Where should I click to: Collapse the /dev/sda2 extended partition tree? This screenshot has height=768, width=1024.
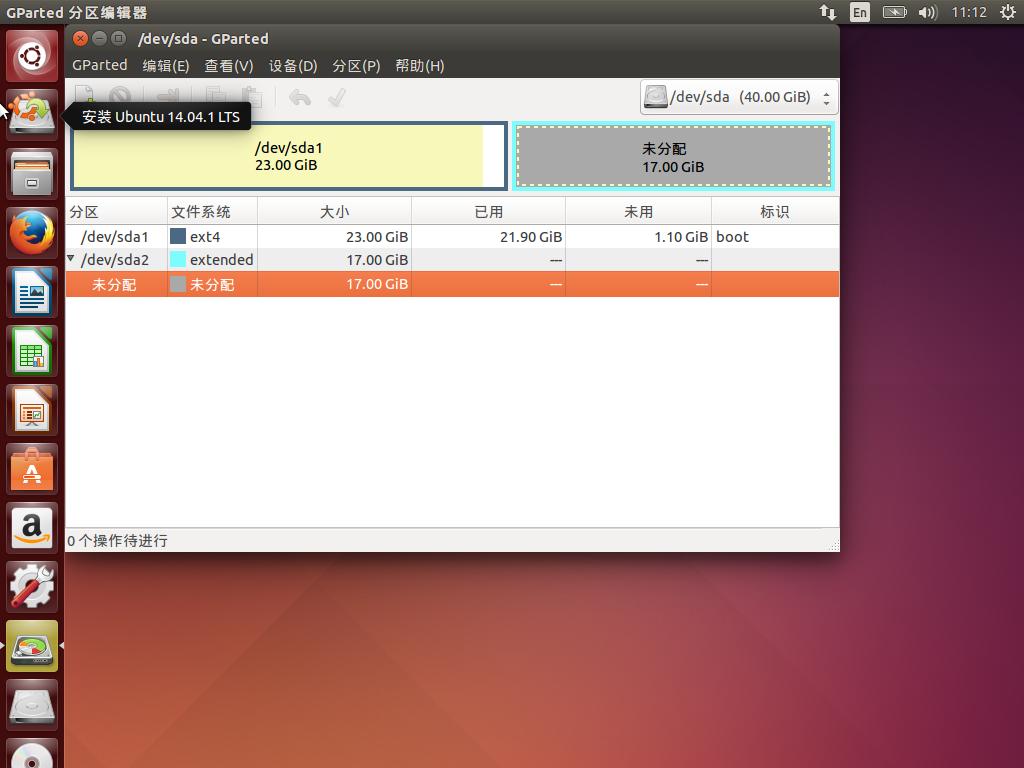pyautogui.click(x=71, y=259)
